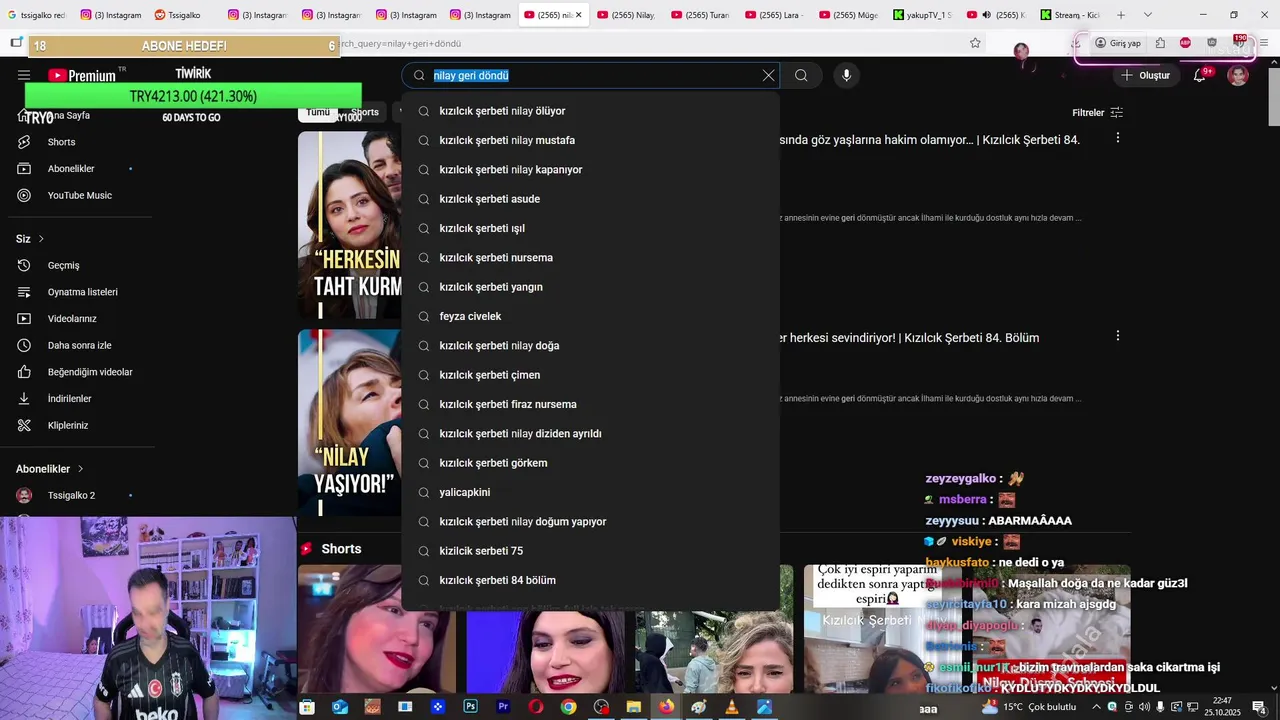The image size is (1280, 720).
Task: Open Firefox application hamburger menu
Action: [x=1264, y=43]
